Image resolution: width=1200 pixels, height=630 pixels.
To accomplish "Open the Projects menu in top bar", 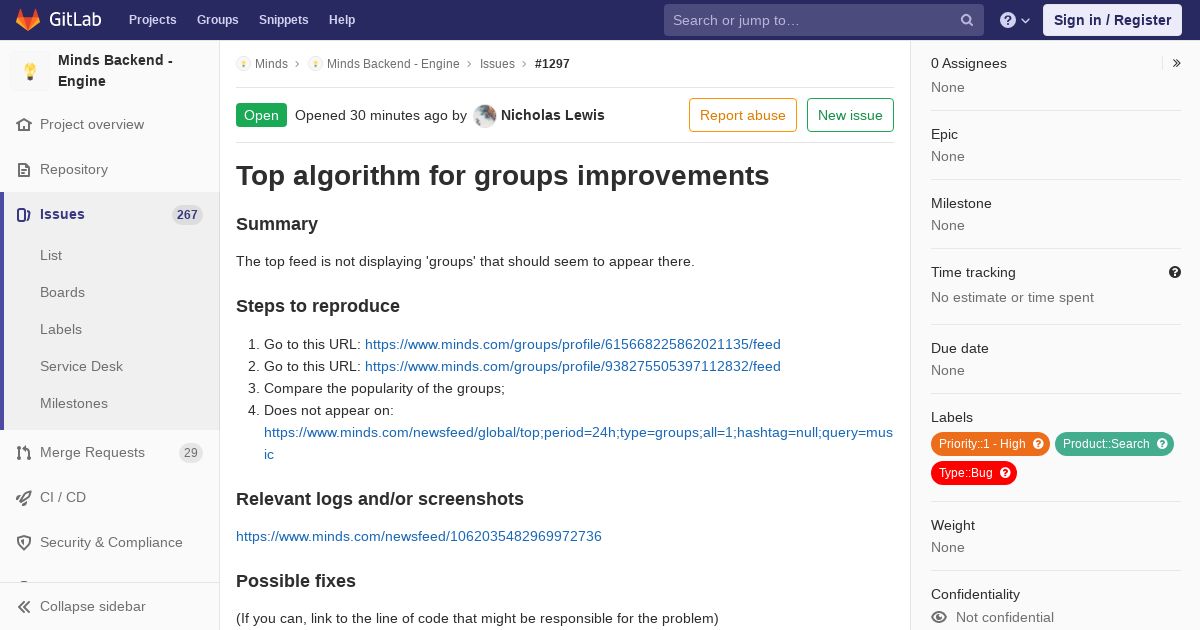I will (153, 20).
